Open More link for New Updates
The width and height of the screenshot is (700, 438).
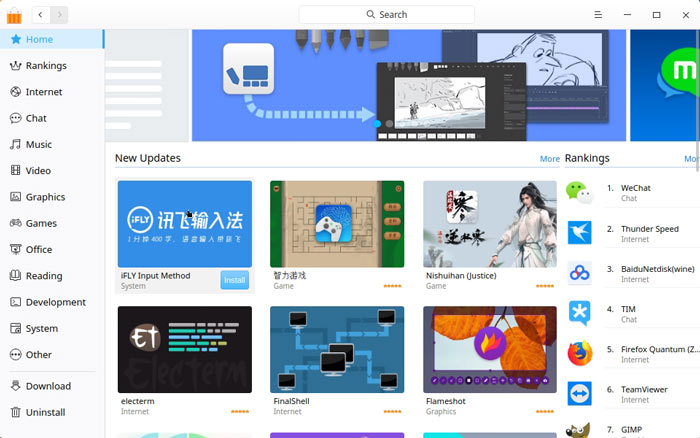pos(550,159)
